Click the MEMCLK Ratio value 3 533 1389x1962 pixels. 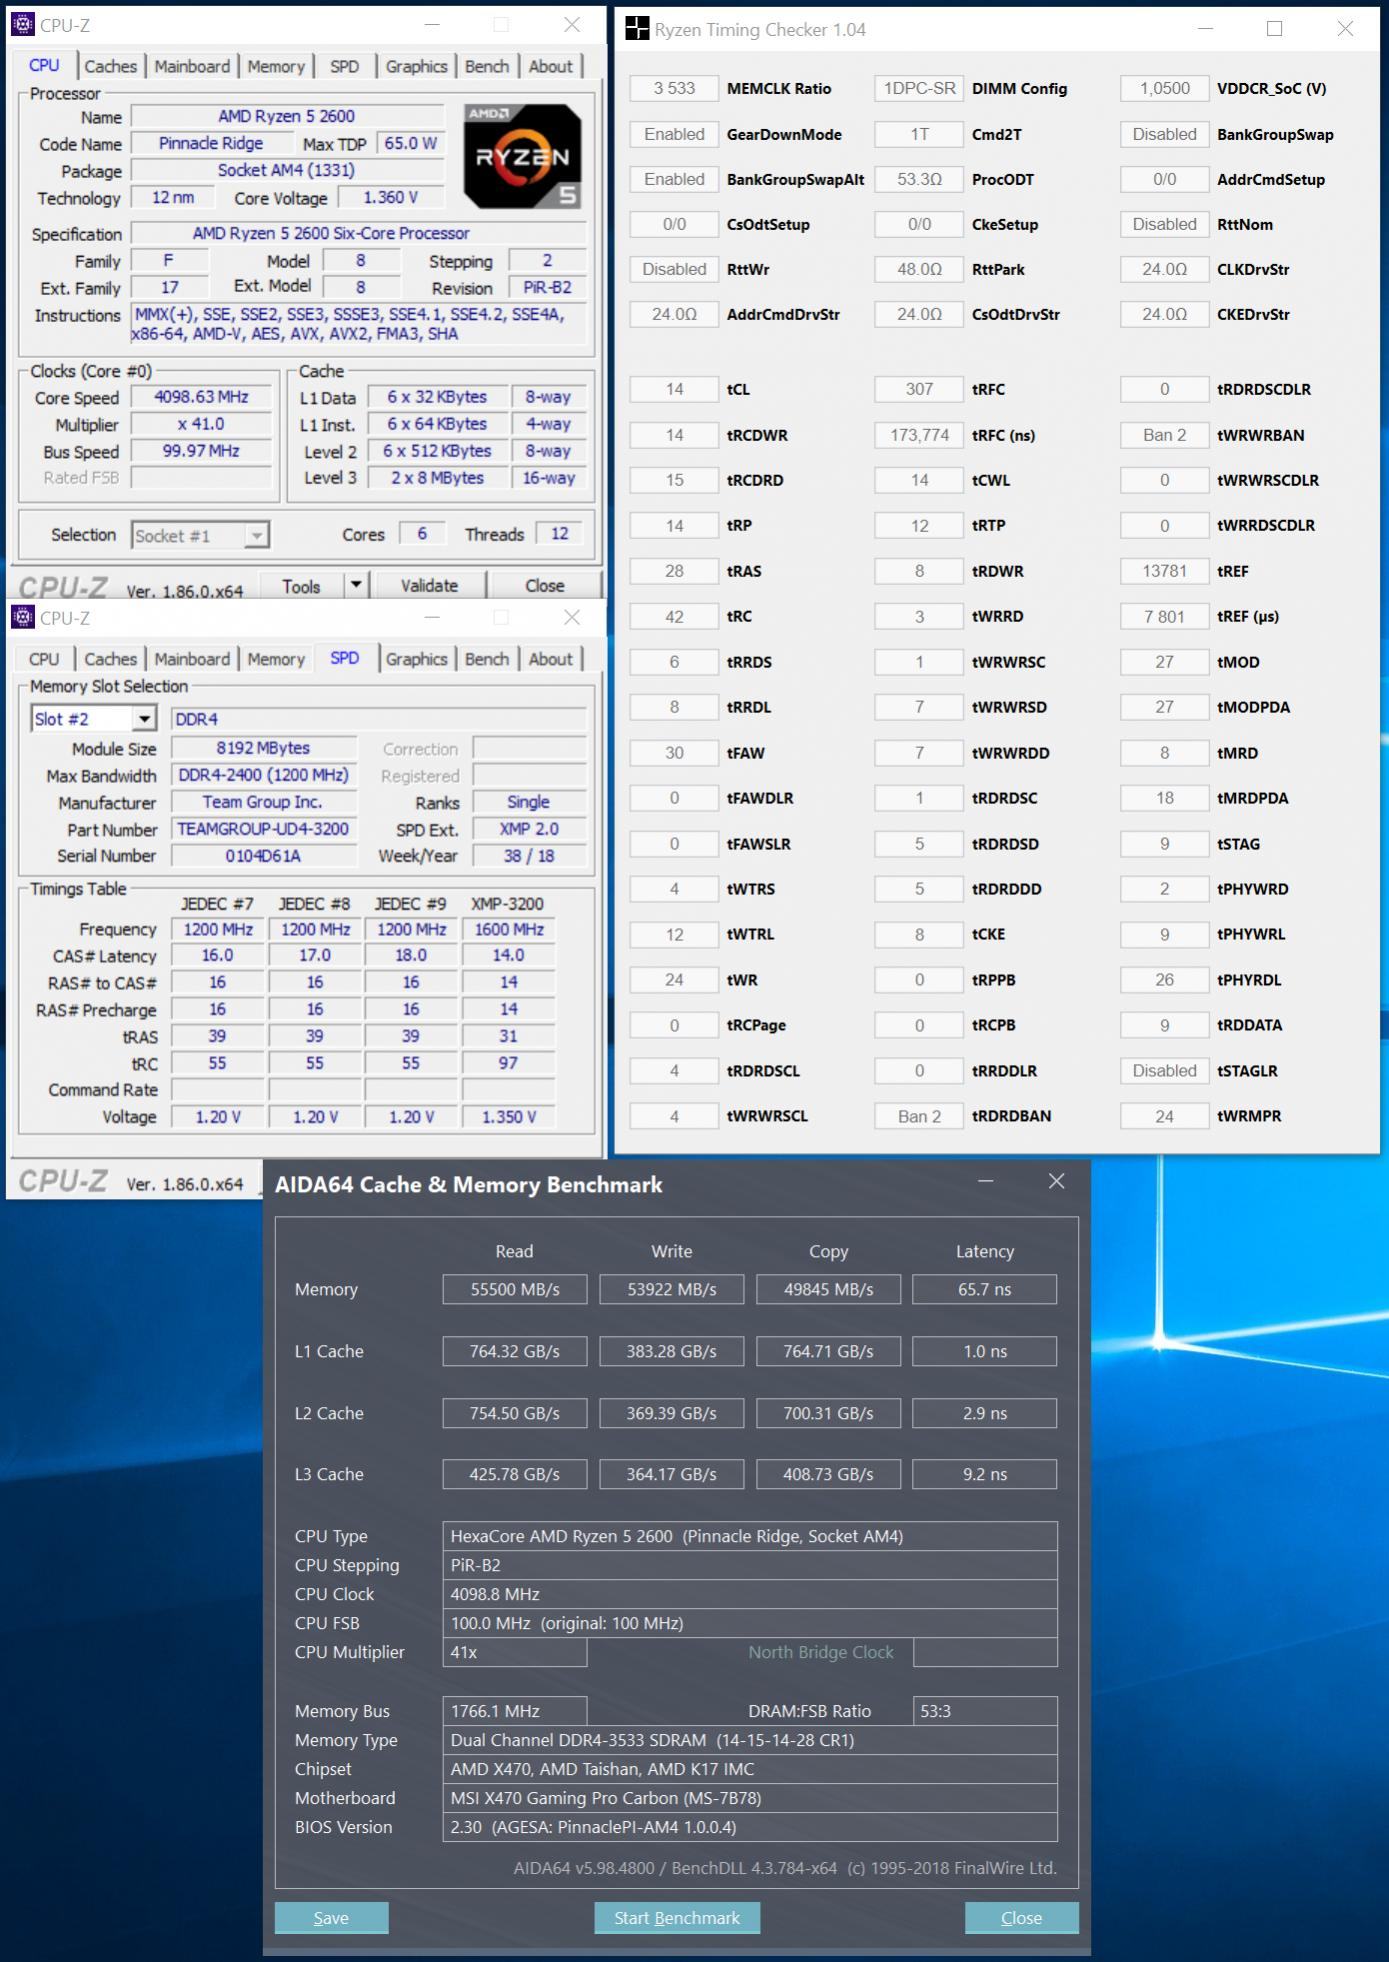[x=674, y=89]
